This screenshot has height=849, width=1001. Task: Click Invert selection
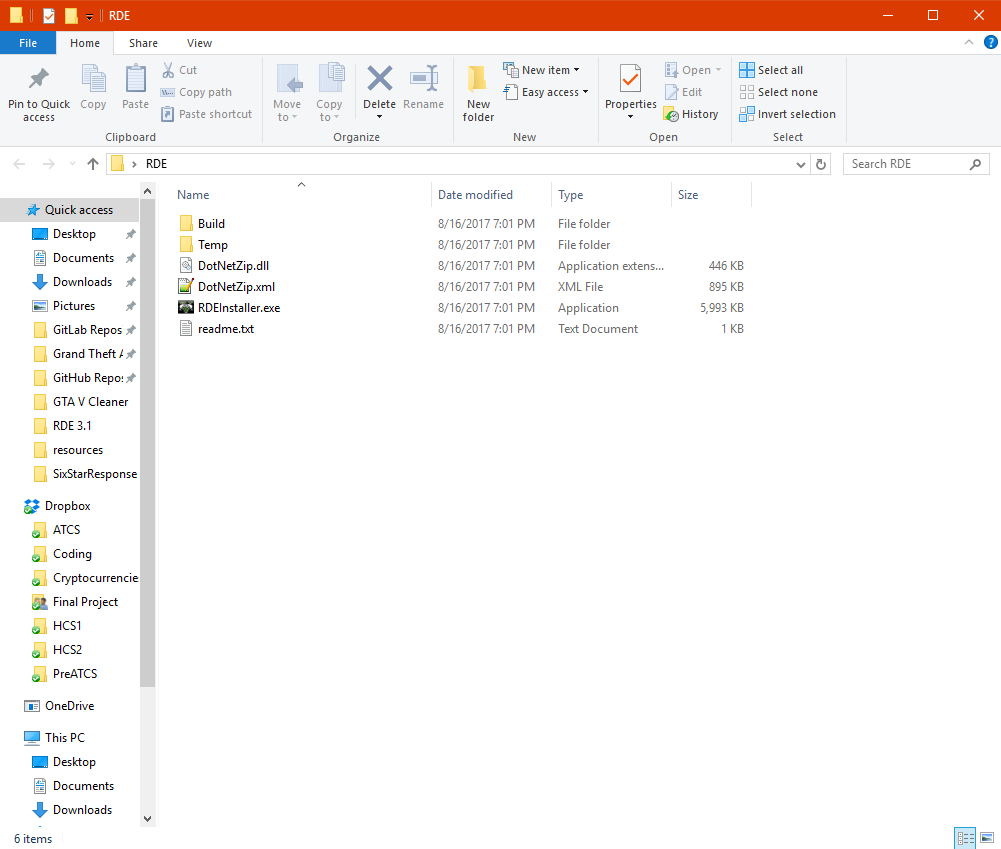(787, 114)
